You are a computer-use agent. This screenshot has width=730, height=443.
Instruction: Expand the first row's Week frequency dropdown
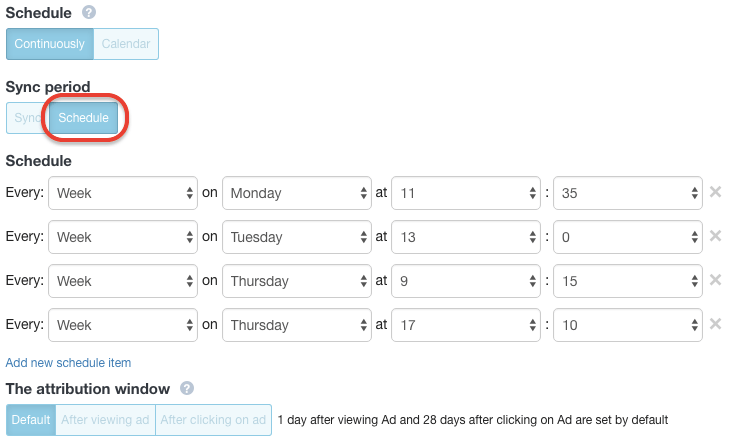pos(123,193)
